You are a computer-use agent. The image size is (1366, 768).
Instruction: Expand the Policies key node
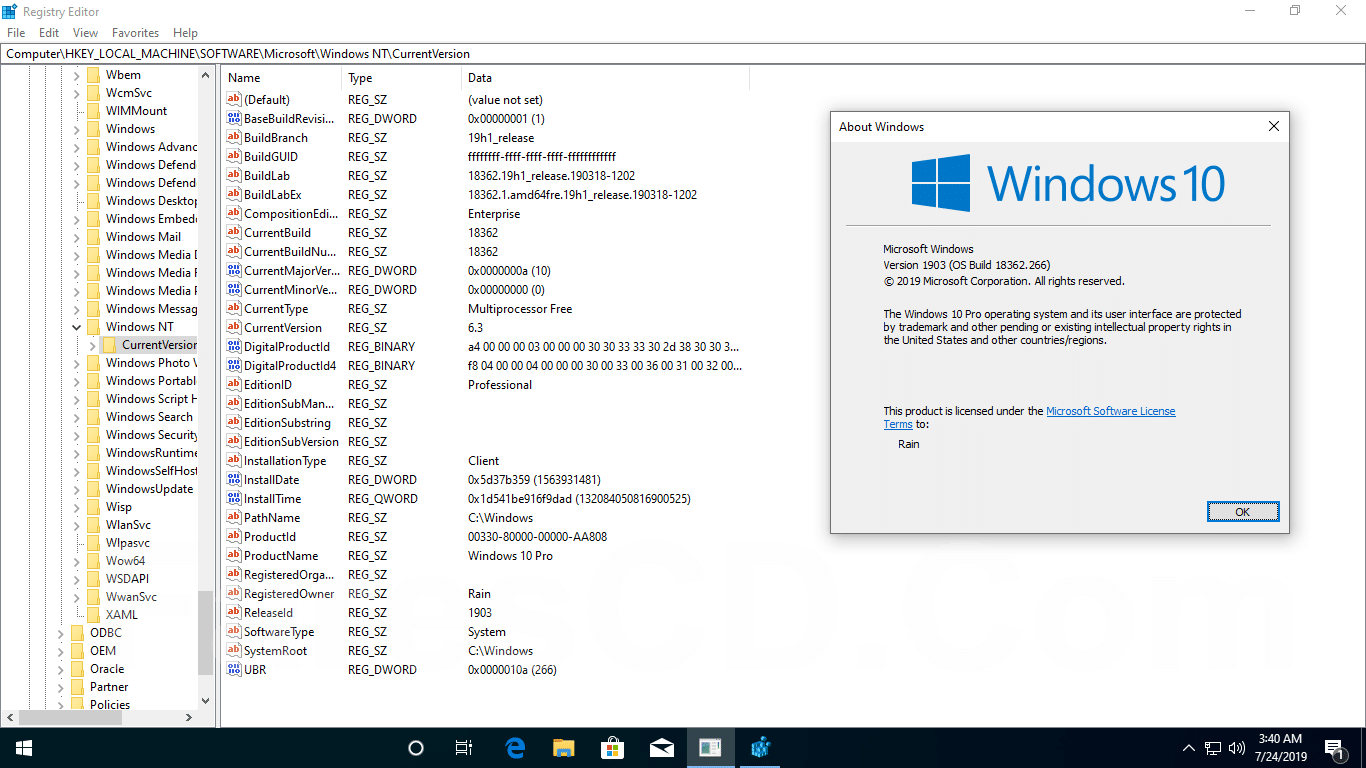pos(61,705)
